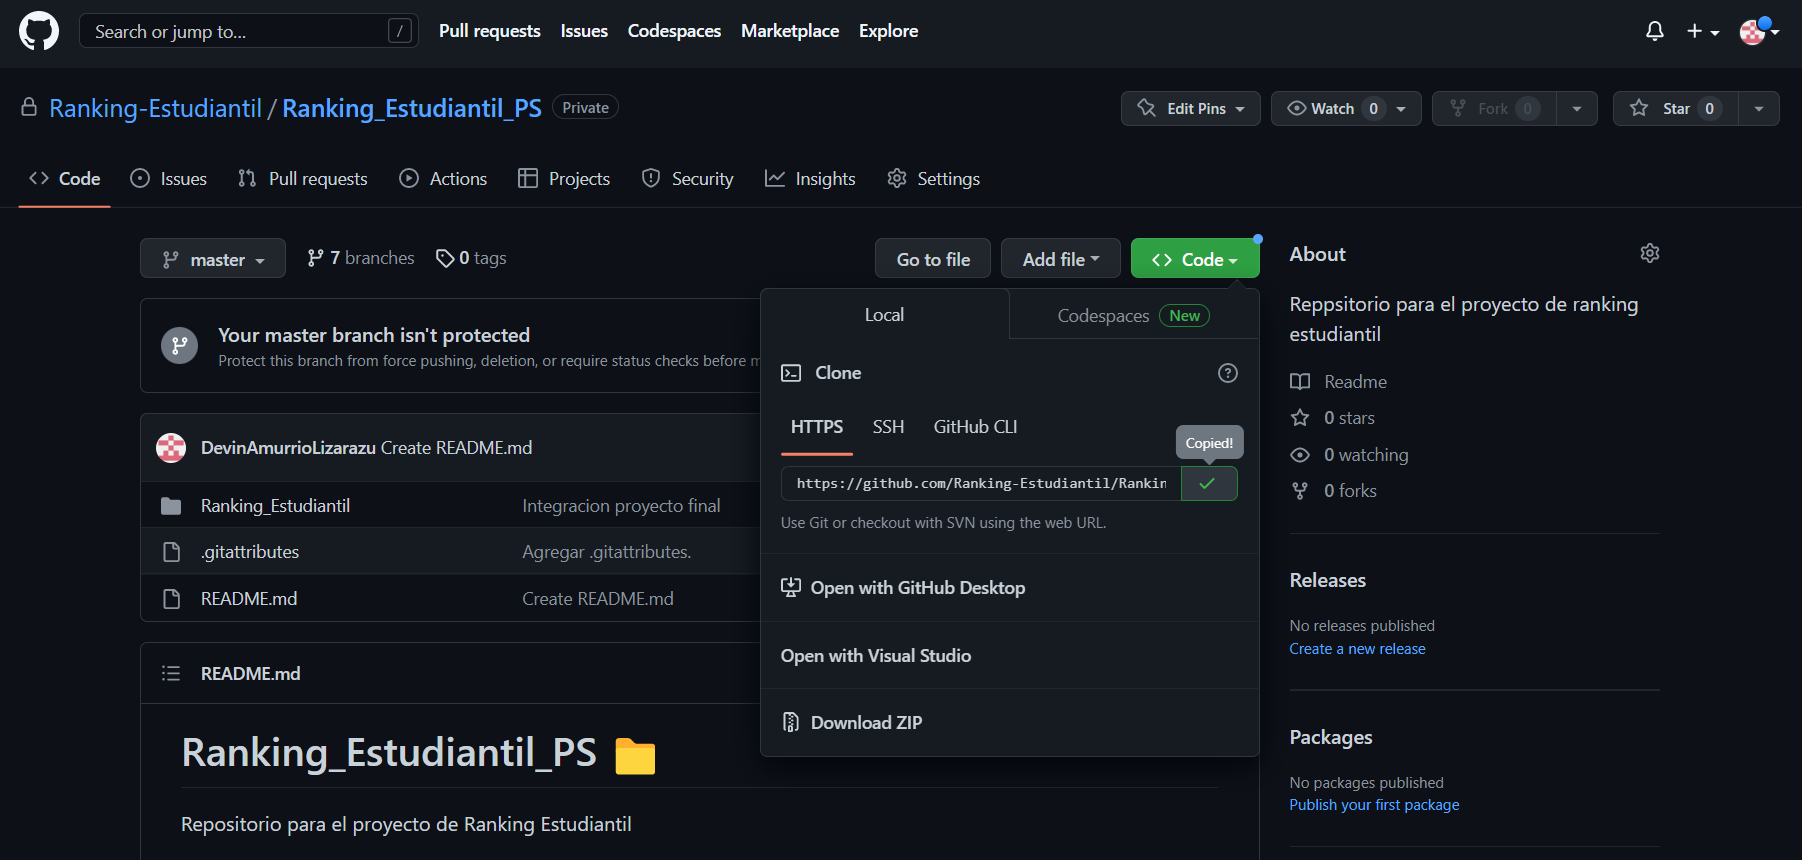Open the Add file dropdown
Image resolution: width=1802 pixels, height=860 pixels.
pos(1061,259)
